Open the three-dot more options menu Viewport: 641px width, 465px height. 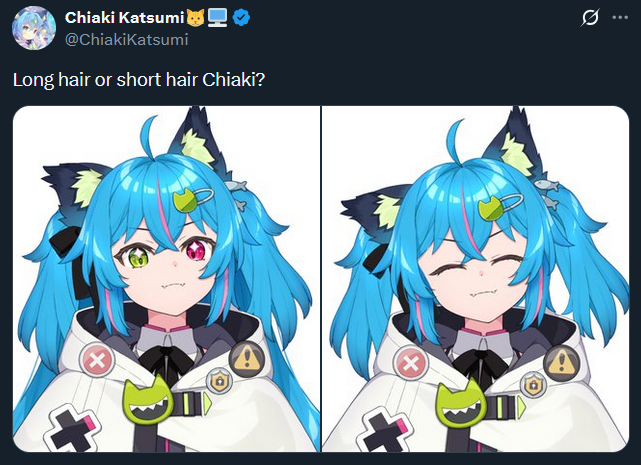pyautogui.click(x=620, y=18)
